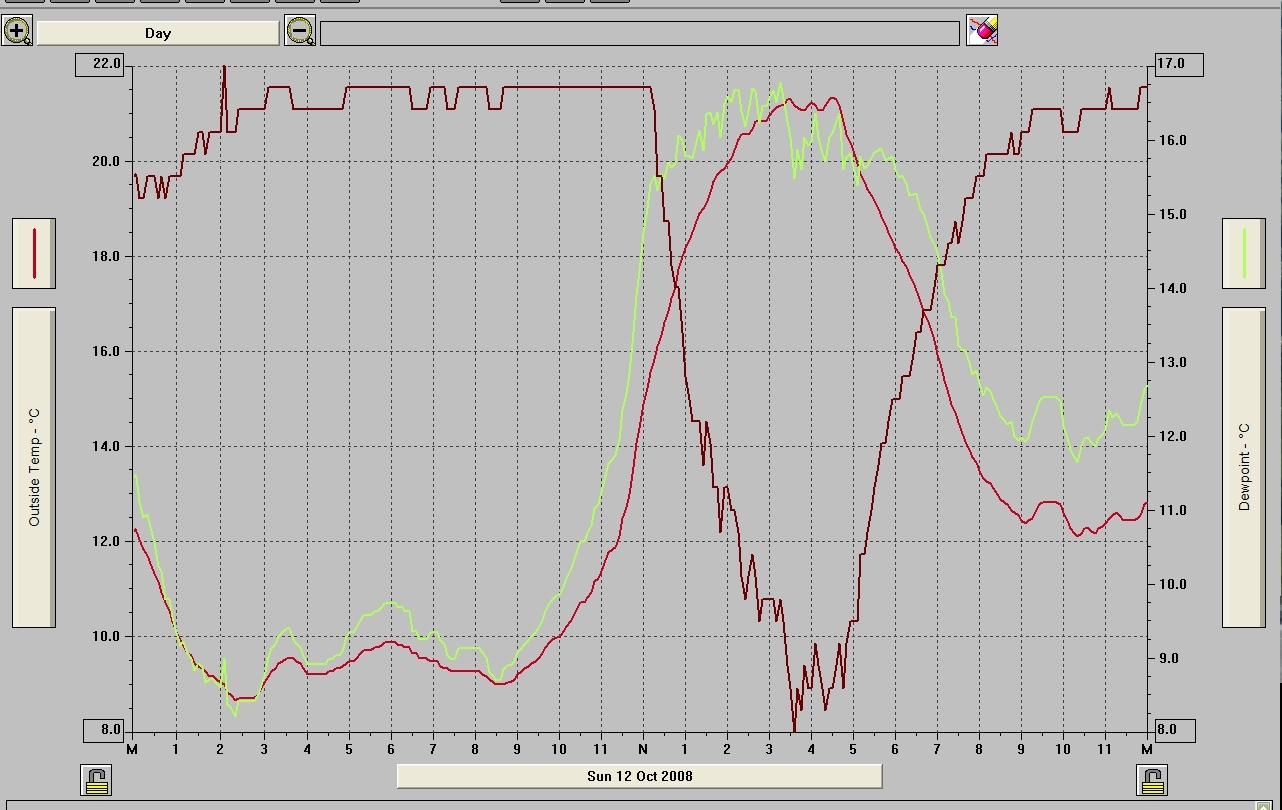1282x810 pixels.
Task: Click the N noon label on time axis
Action: 643,748
